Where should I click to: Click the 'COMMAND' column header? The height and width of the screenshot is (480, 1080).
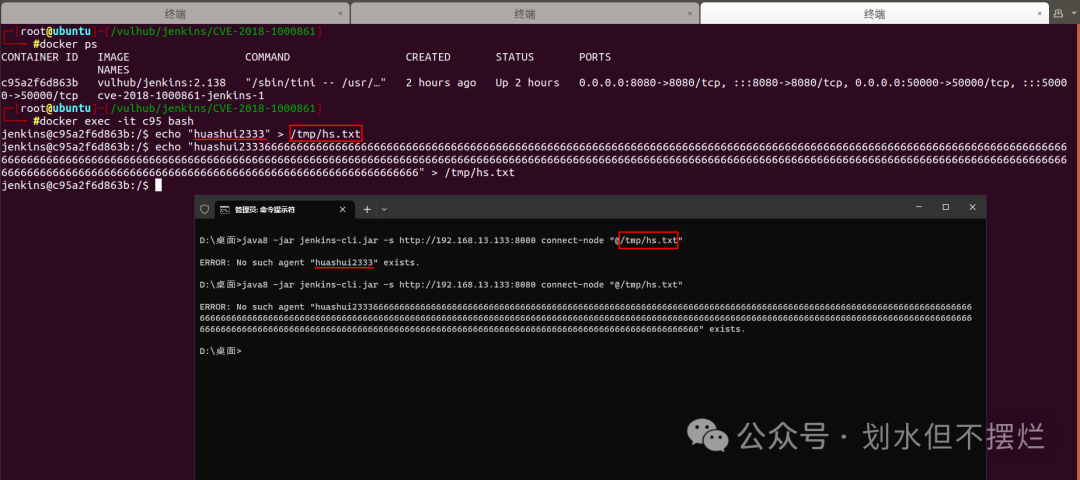(267, 57)
